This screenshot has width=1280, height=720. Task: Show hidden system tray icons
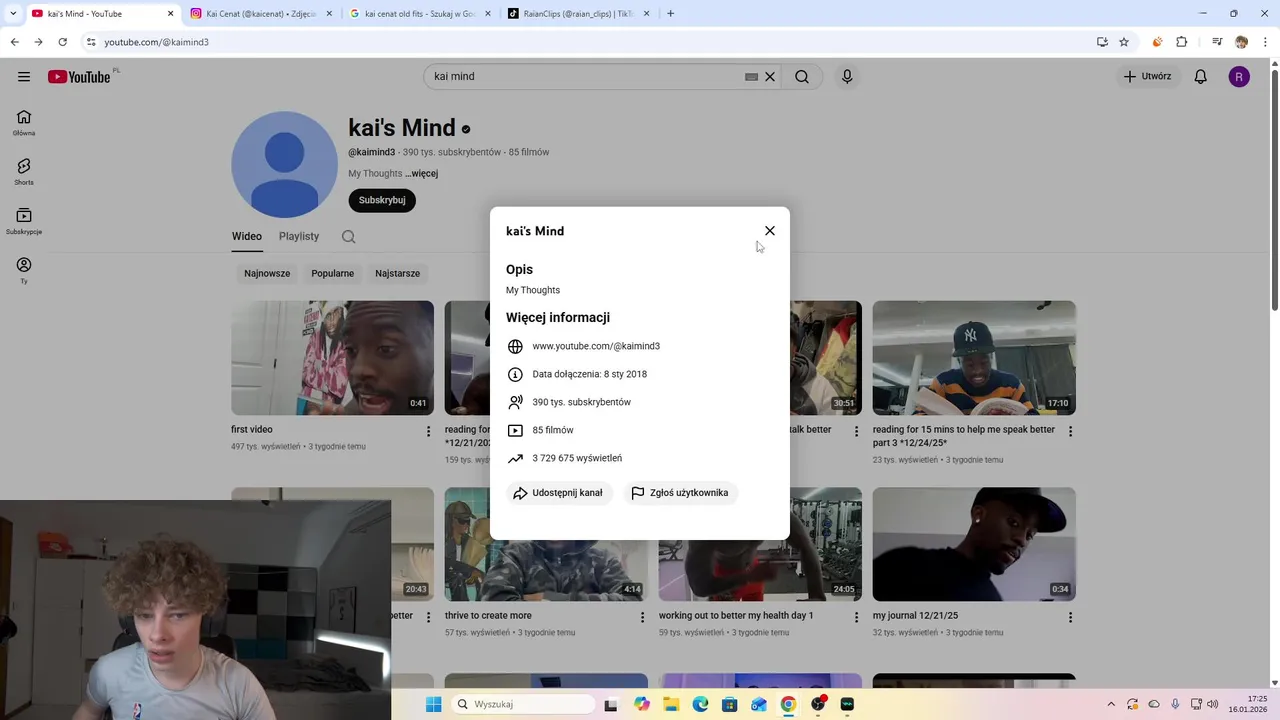1111,704
